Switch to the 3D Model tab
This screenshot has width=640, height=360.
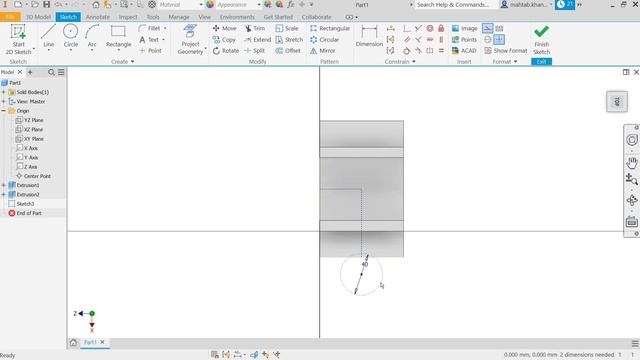[38, 17]
